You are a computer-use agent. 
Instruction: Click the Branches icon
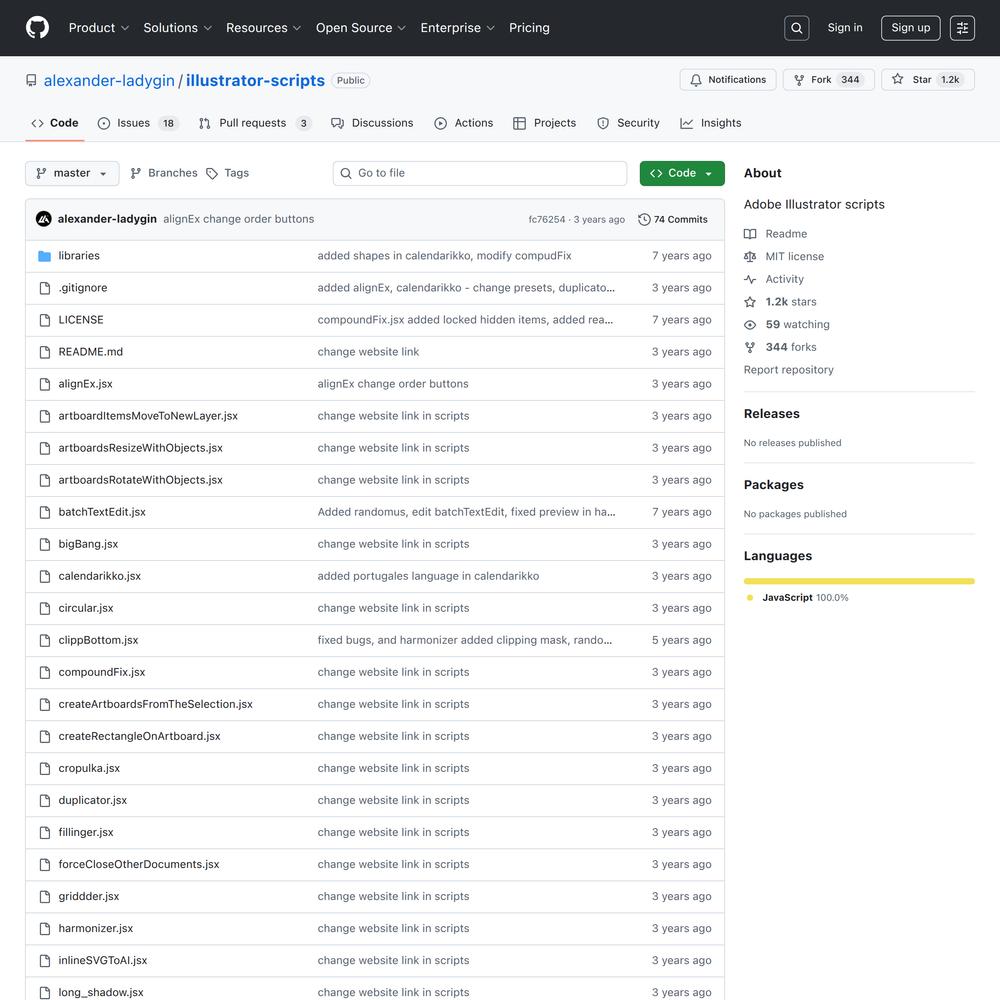(x=135, y=173)
